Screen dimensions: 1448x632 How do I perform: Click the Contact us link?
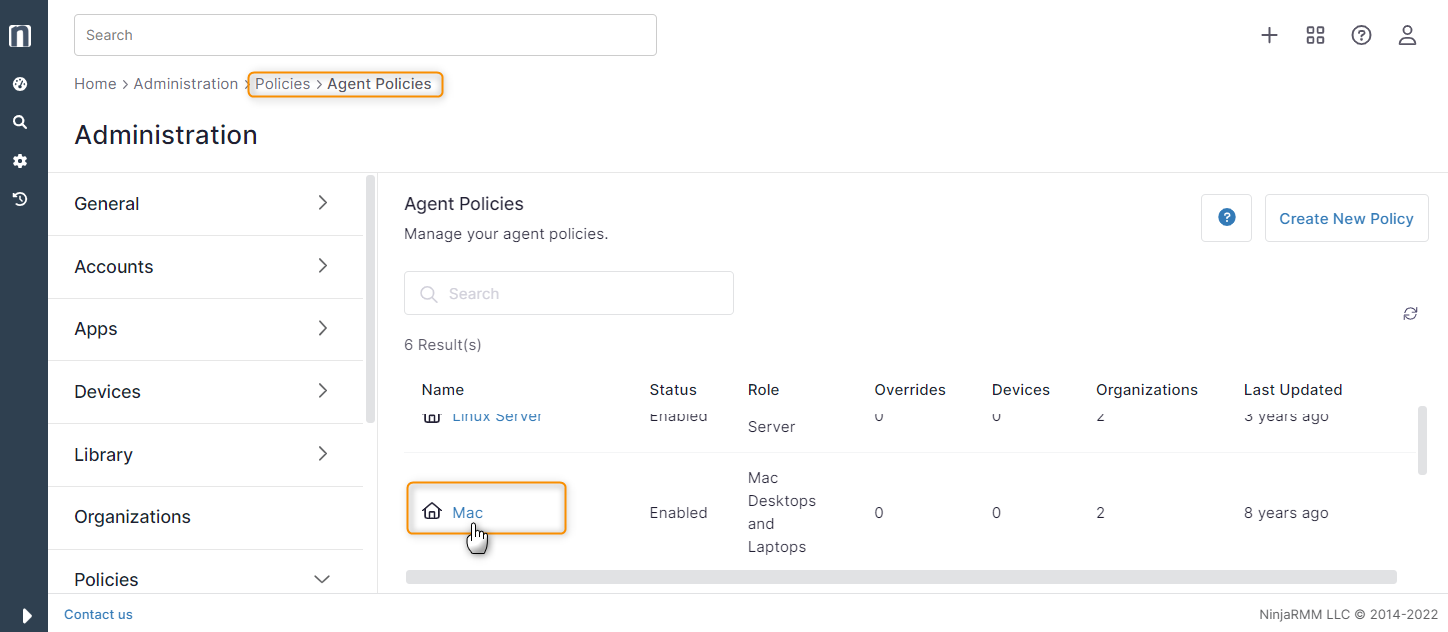point(98,614)
